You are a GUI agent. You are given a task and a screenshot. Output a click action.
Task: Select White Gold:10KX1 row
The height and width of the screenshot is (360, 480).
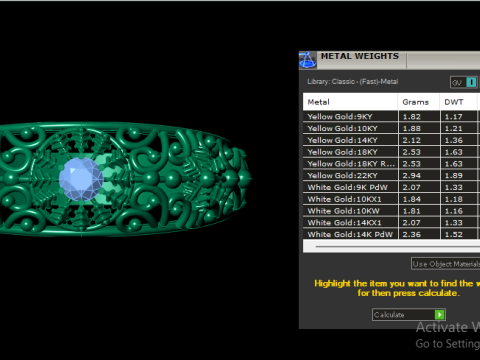(x=391, y=199)
